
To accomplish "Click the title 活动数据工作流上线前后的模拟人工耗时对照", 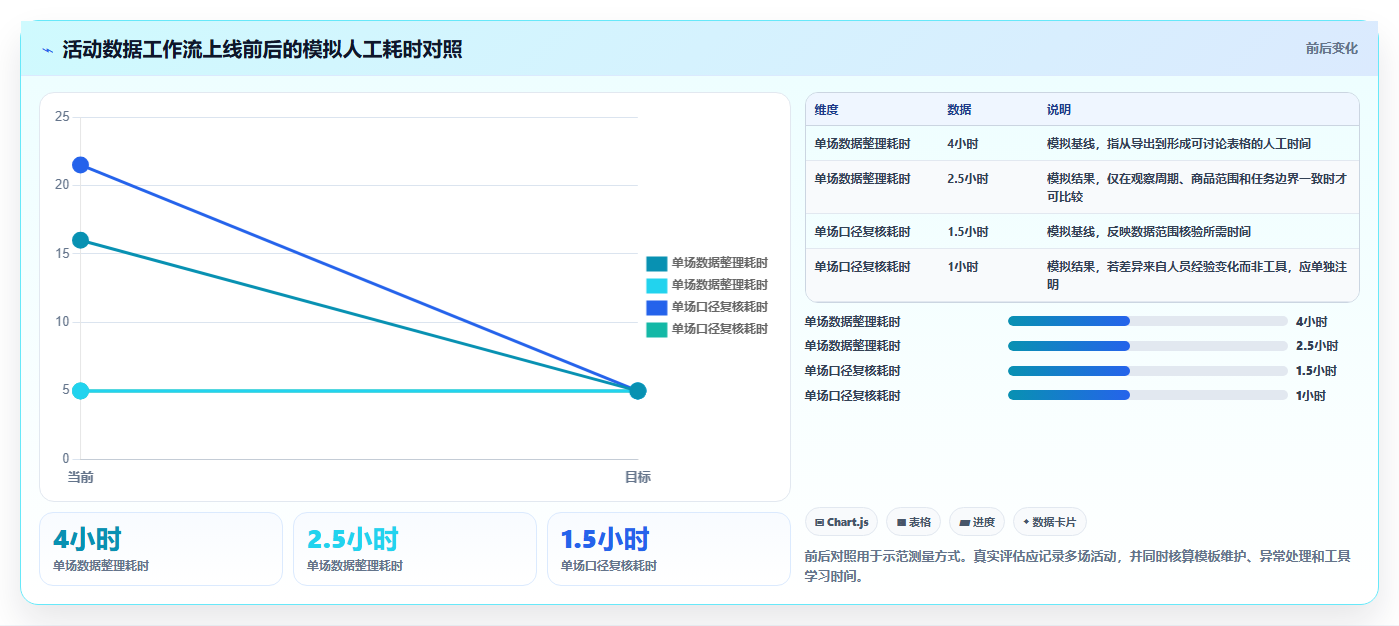I will [x=262, y=50].
